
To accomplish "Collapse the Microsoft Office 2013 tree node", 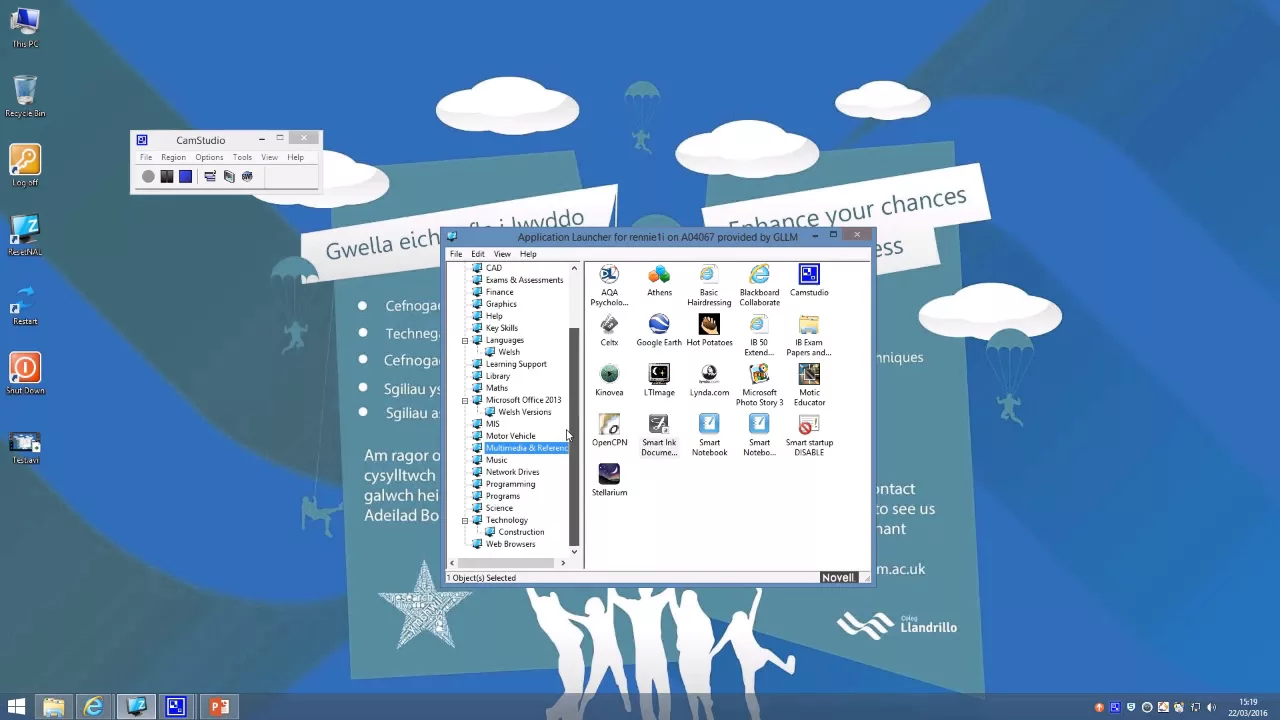I will [465, 400].
